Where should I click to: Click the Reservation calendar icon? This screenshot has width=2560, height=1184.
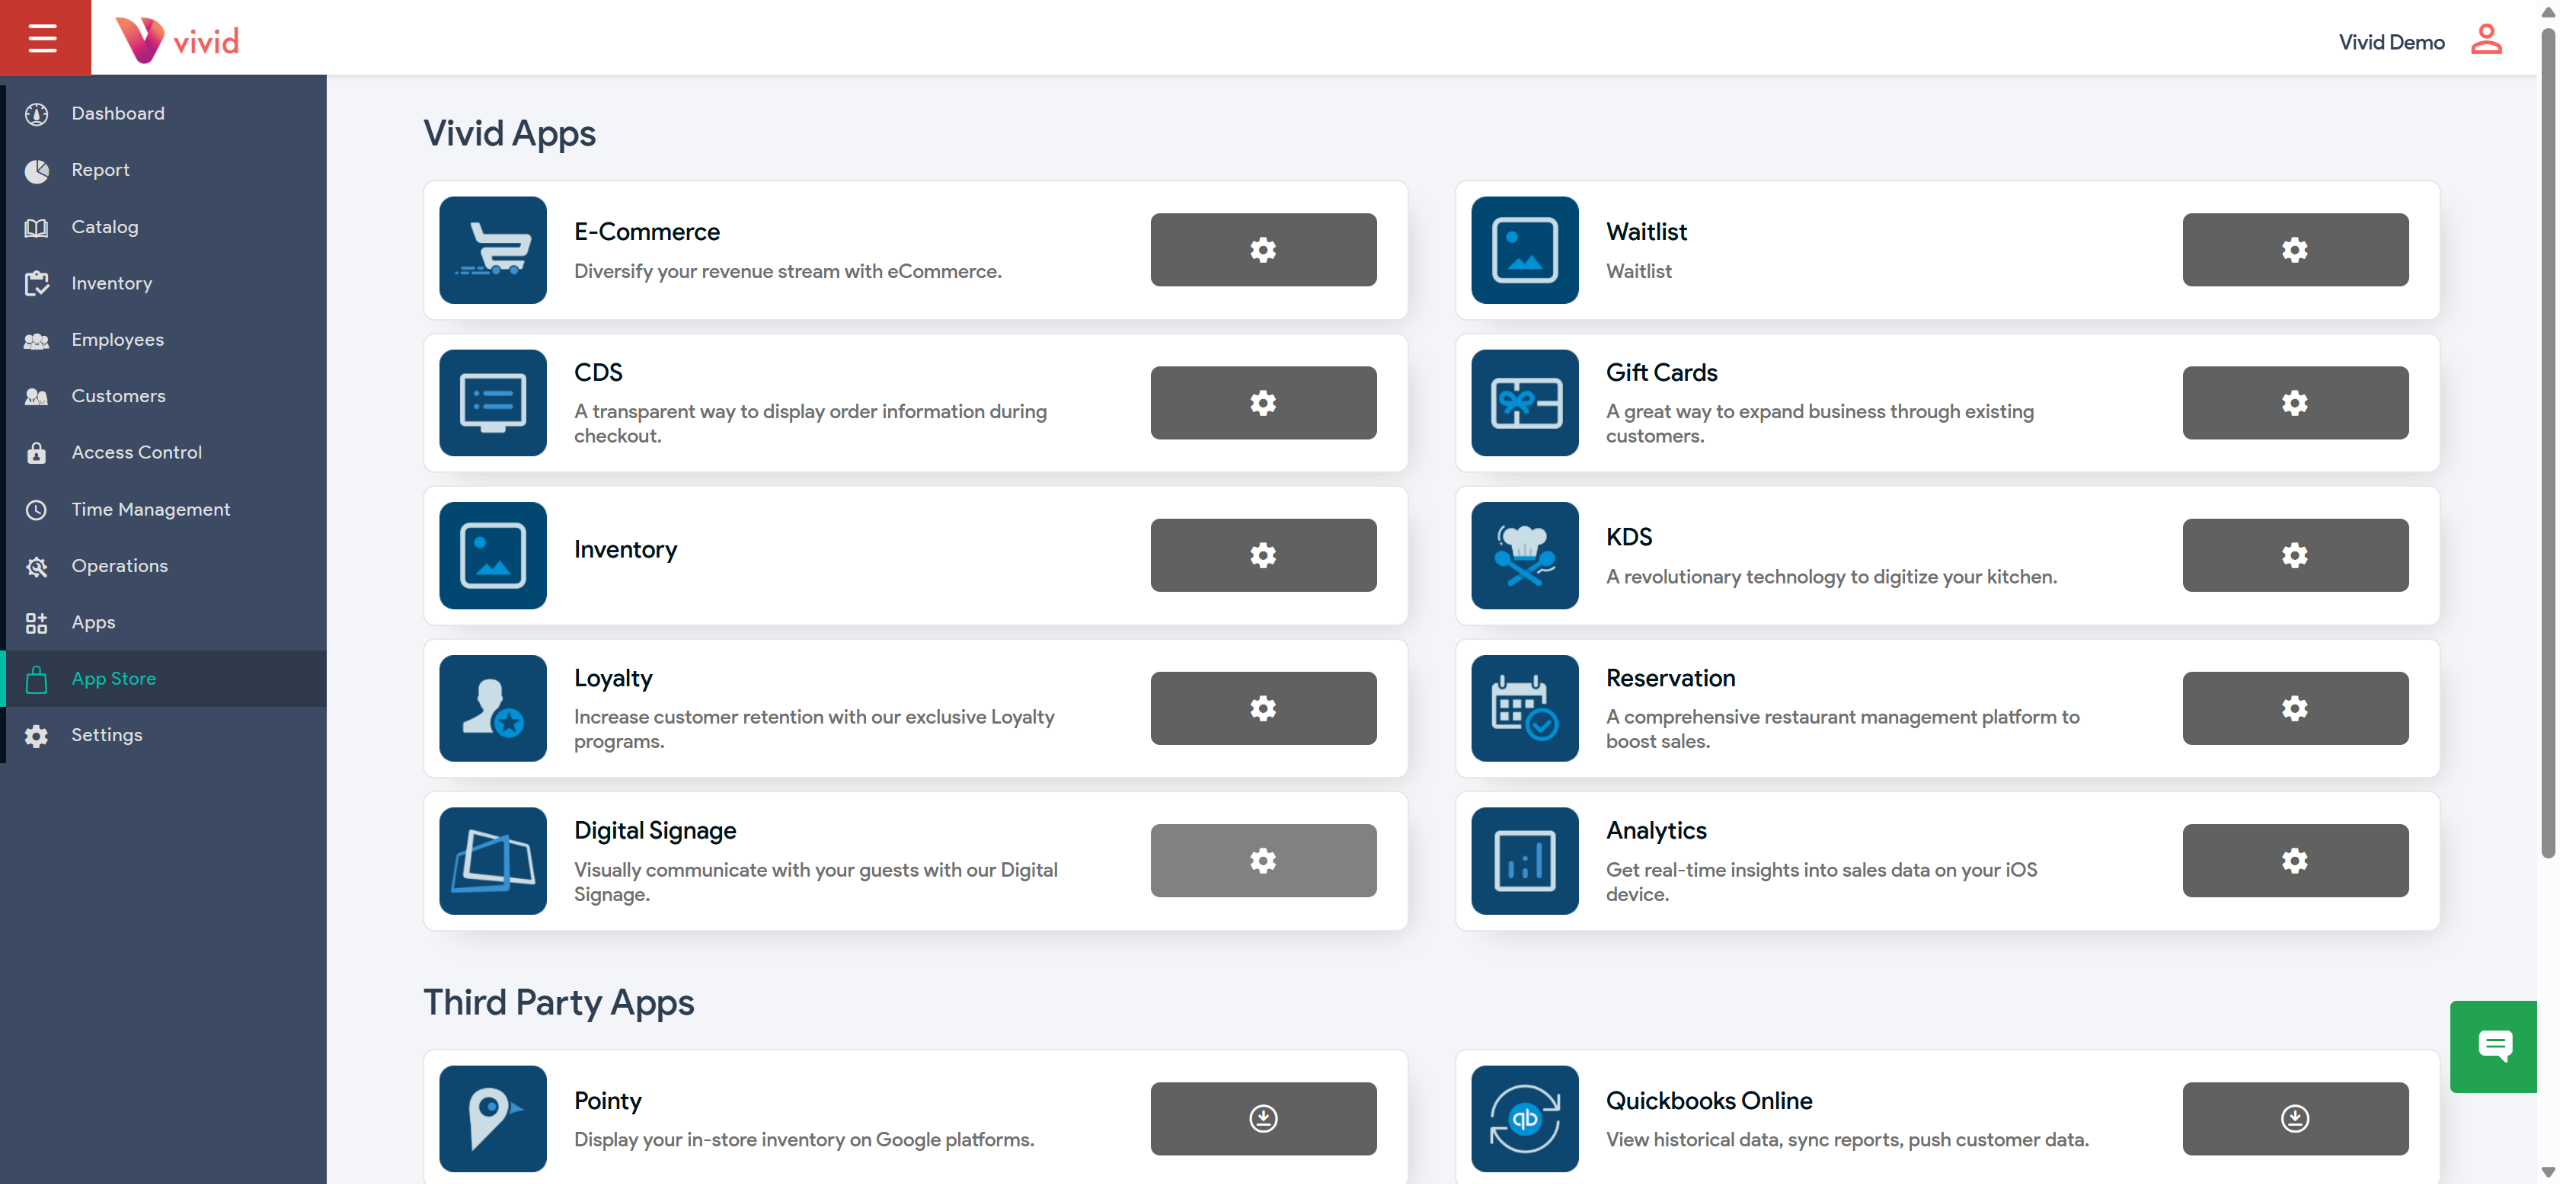1524,708
